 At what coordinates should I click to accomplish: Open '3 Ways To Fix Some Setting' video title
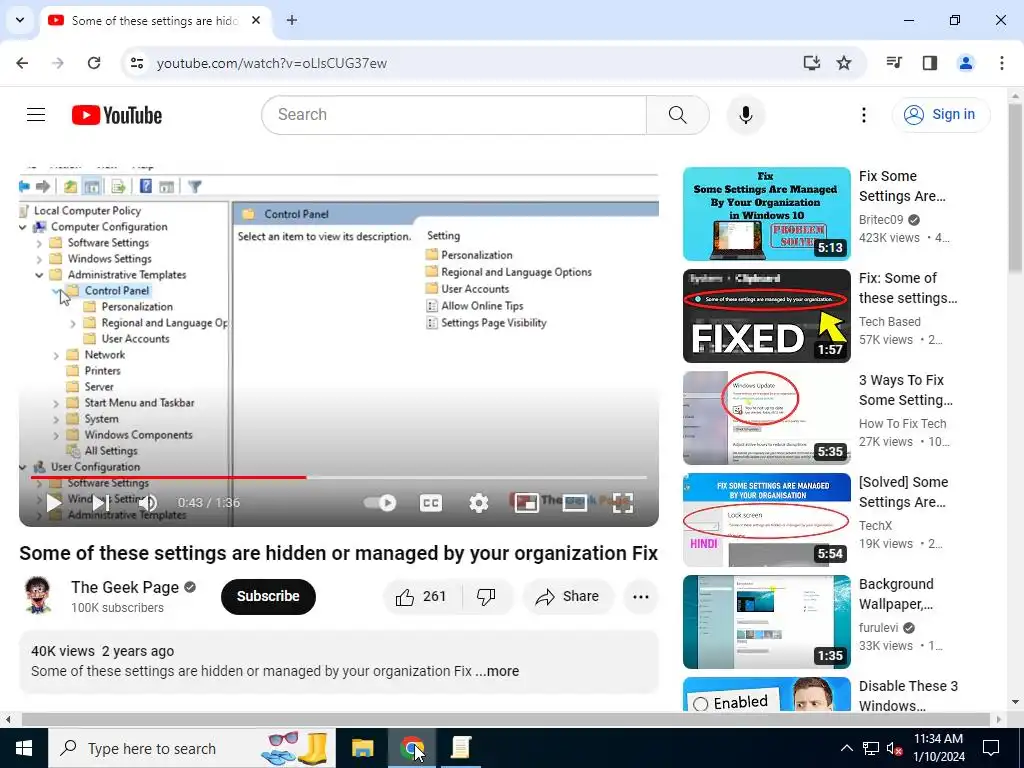[x=906, y=390]
